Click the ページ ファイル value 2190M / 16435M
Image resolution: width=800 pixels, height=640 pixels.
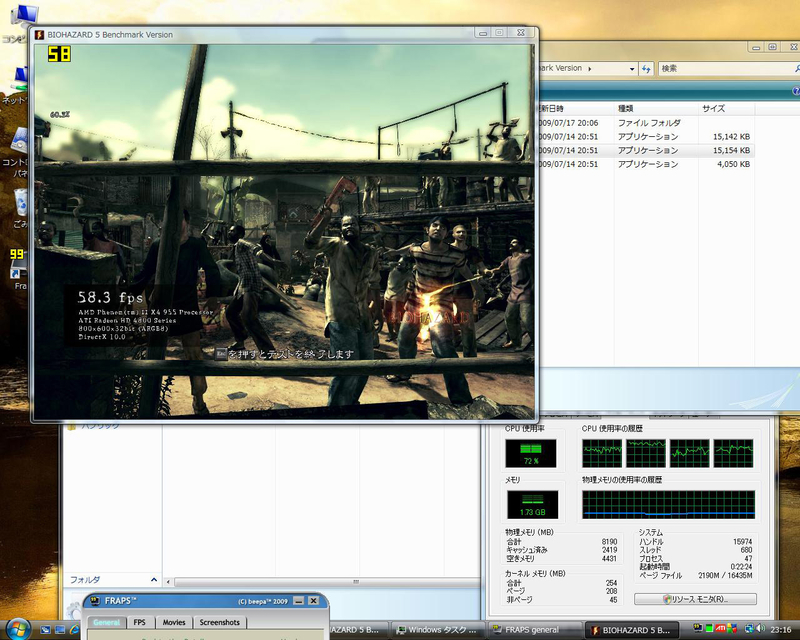(x=725, y=575)
